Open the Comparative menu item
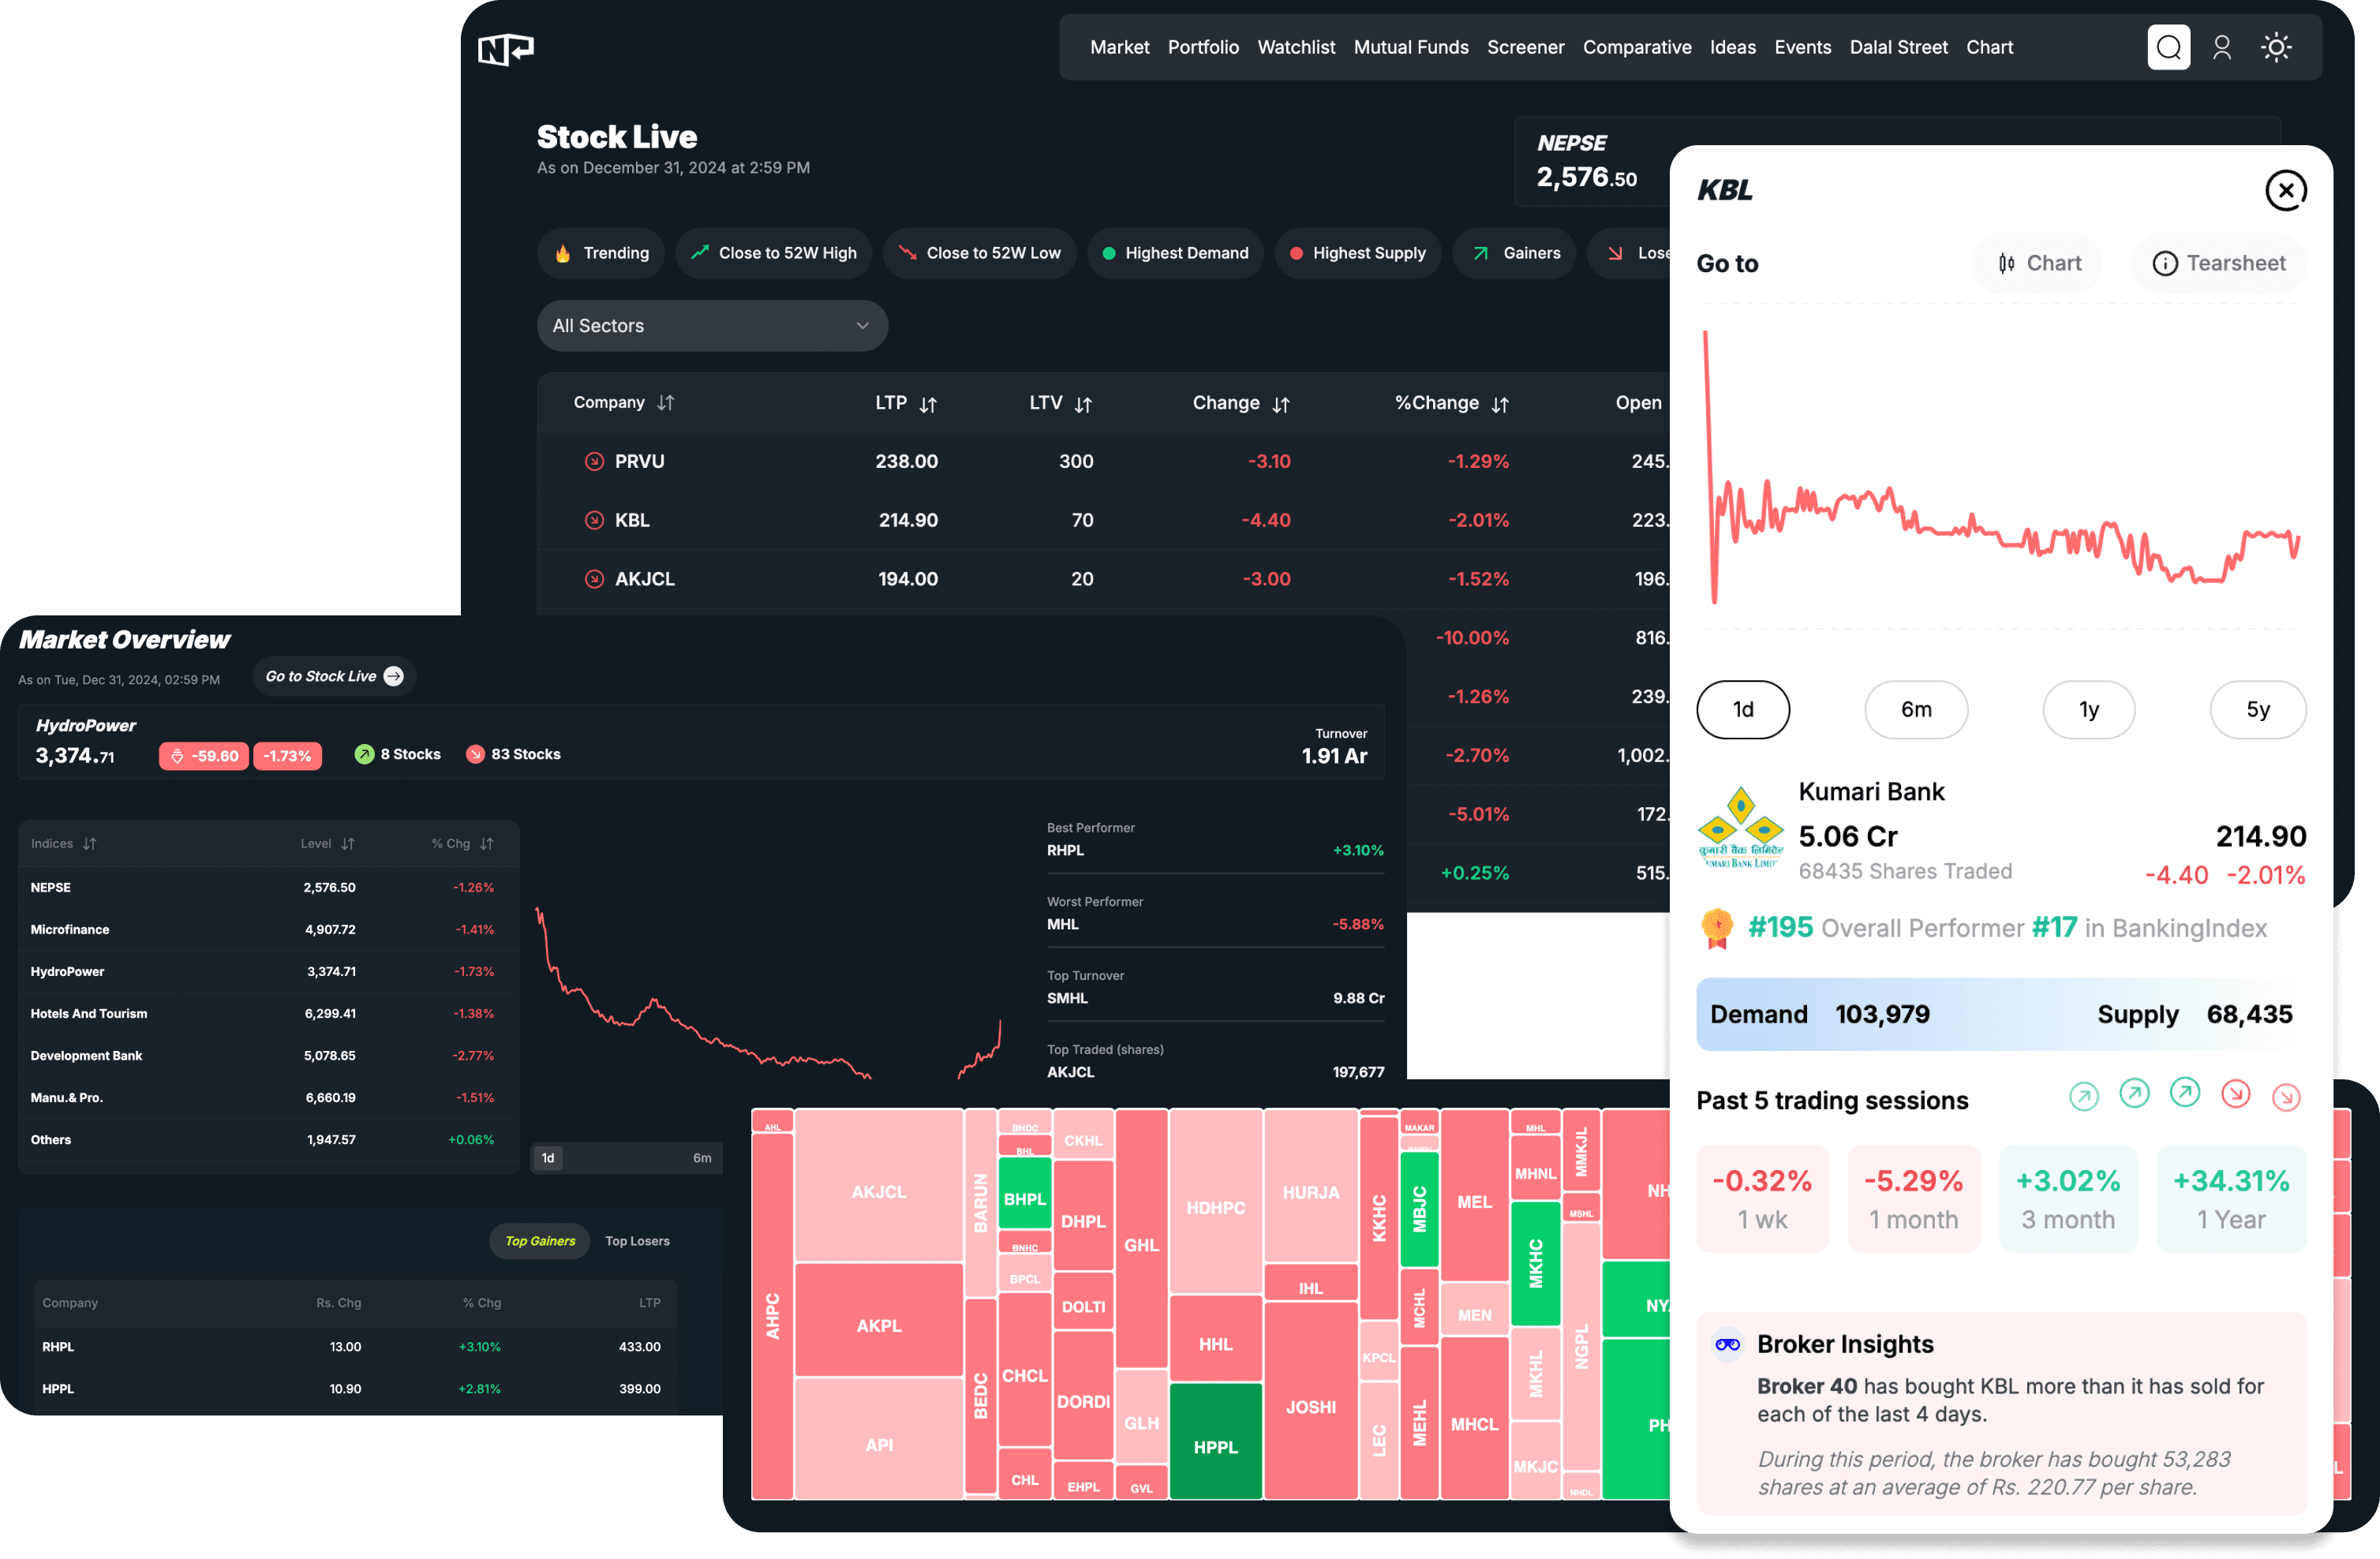 pos(1637,47)
